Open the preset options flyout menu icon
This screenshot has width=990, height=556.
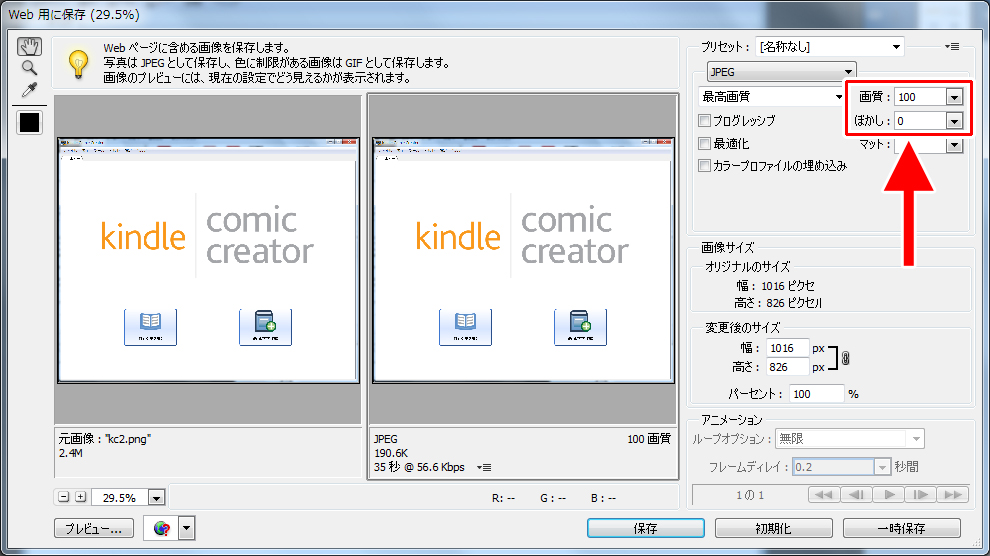click(952, 47)
